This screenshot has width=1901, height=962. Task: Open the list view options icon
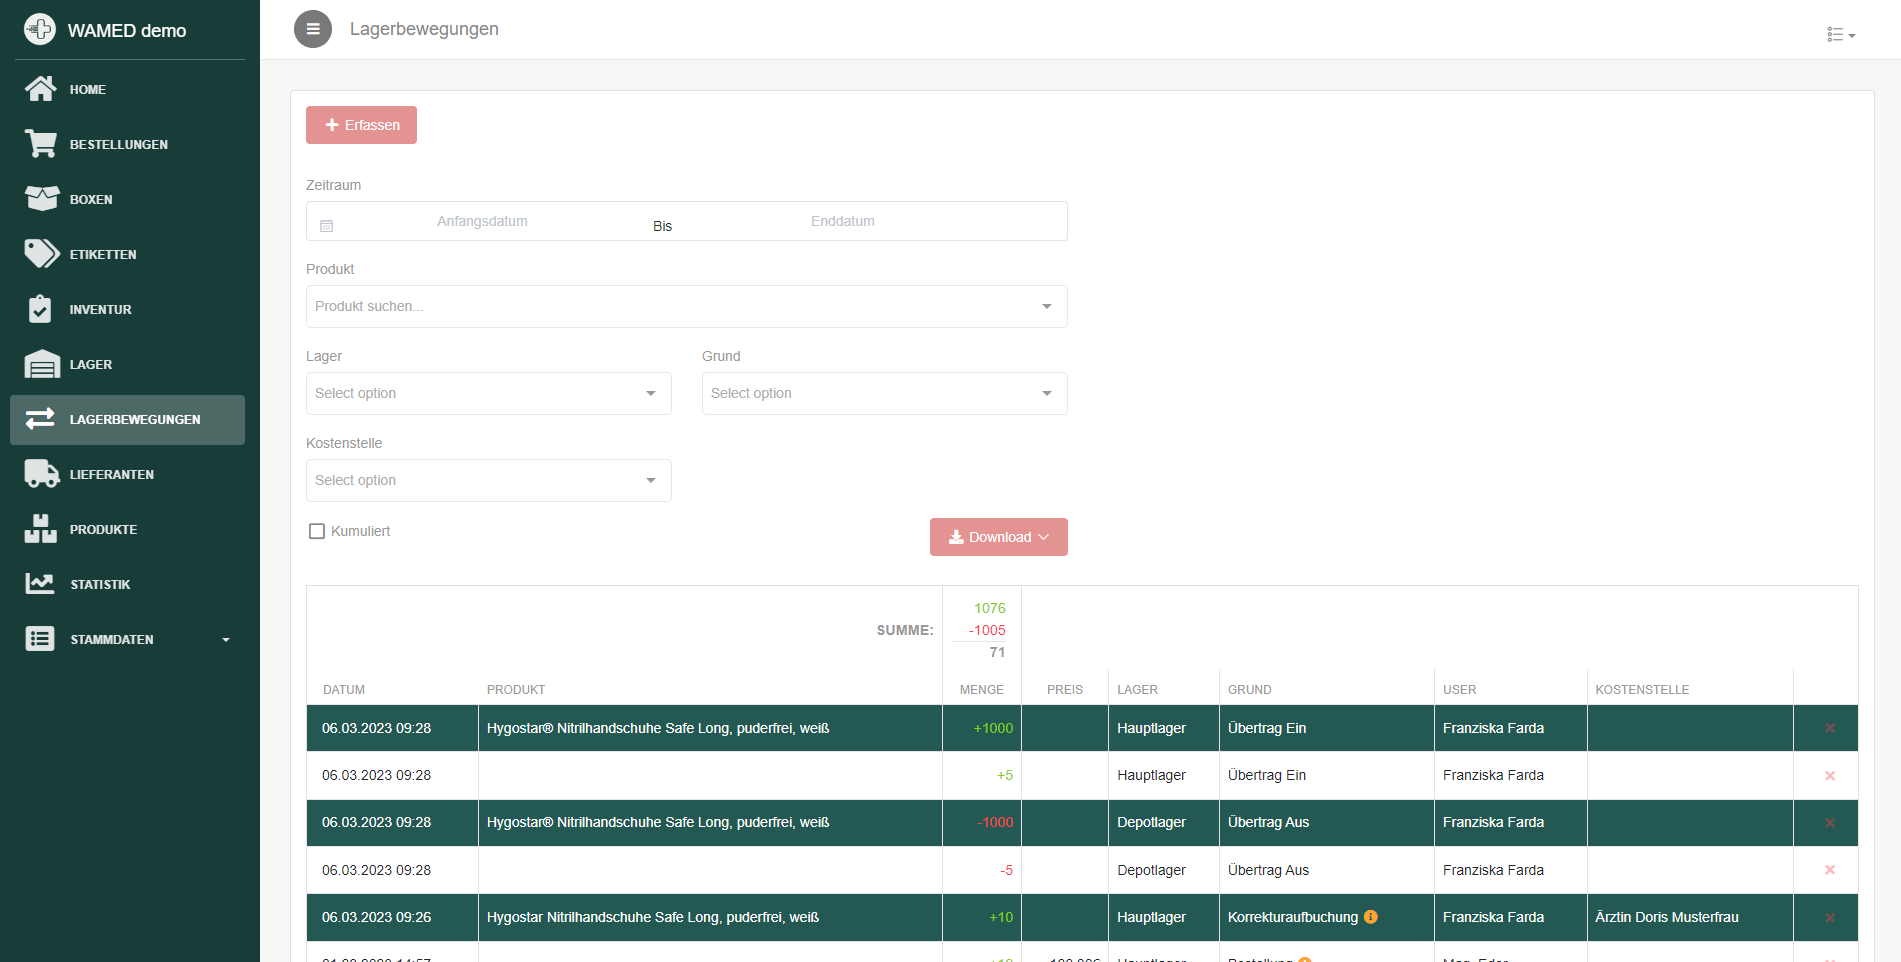[x=1839, y=35]
